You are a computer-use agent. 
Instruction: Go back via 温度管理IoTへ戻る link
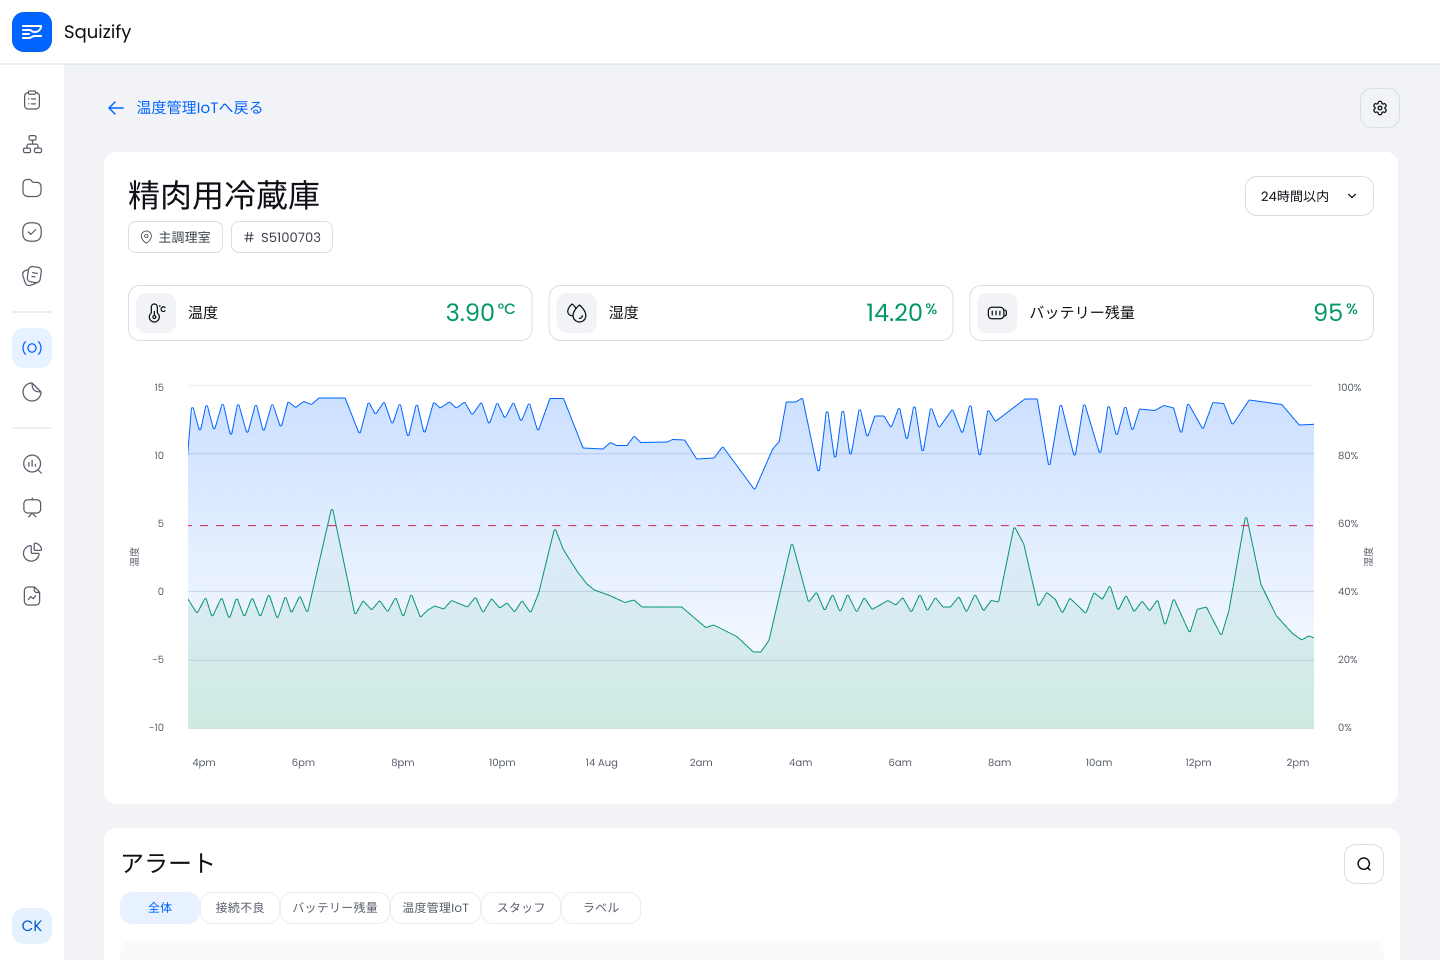tap(199, 107)
